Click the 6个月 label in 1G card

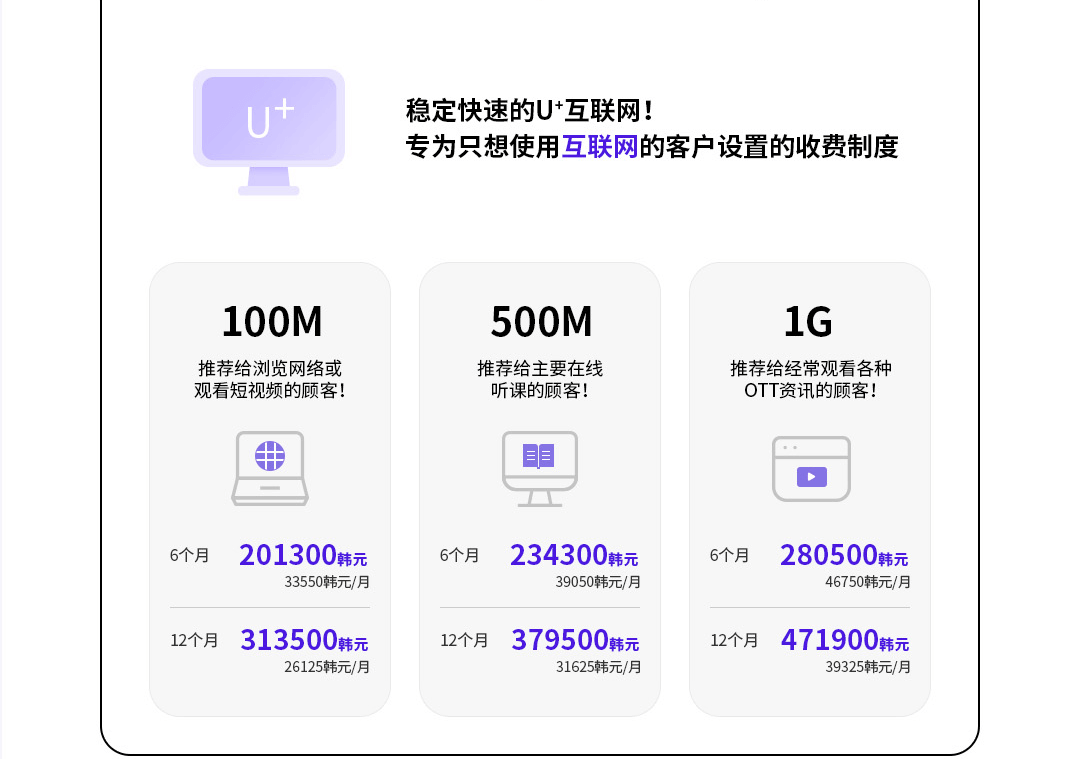point(729,555)
